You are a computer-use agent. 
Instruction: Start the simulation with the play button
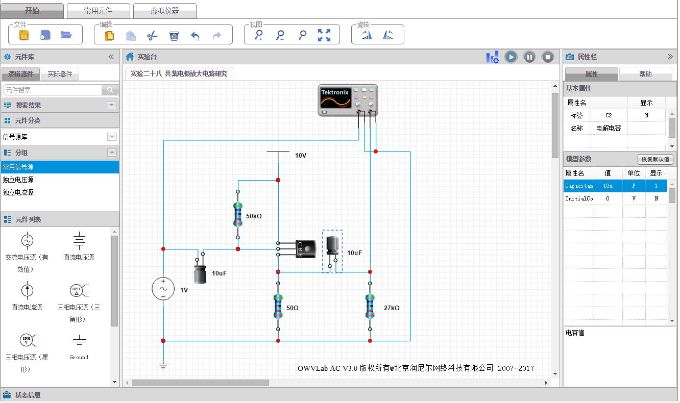coord(511,57)
